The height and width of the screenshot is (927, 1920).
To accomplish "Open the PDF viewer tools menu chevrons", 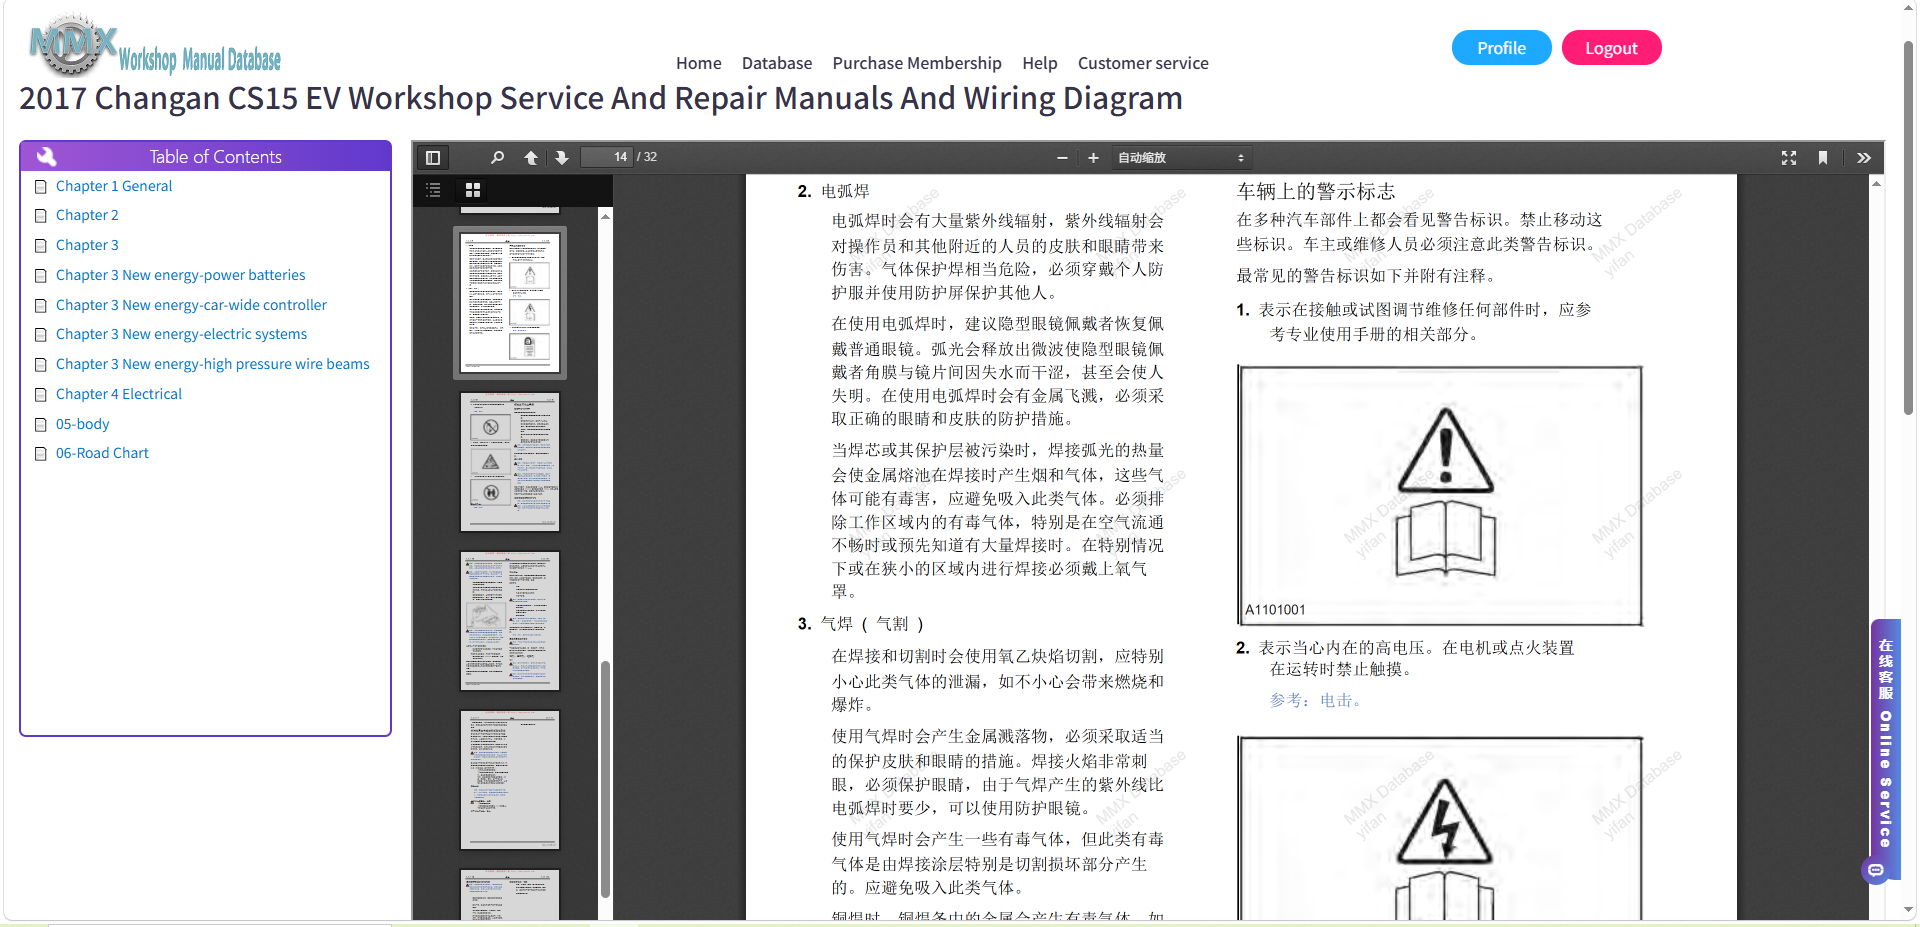I will [1864, 157].
